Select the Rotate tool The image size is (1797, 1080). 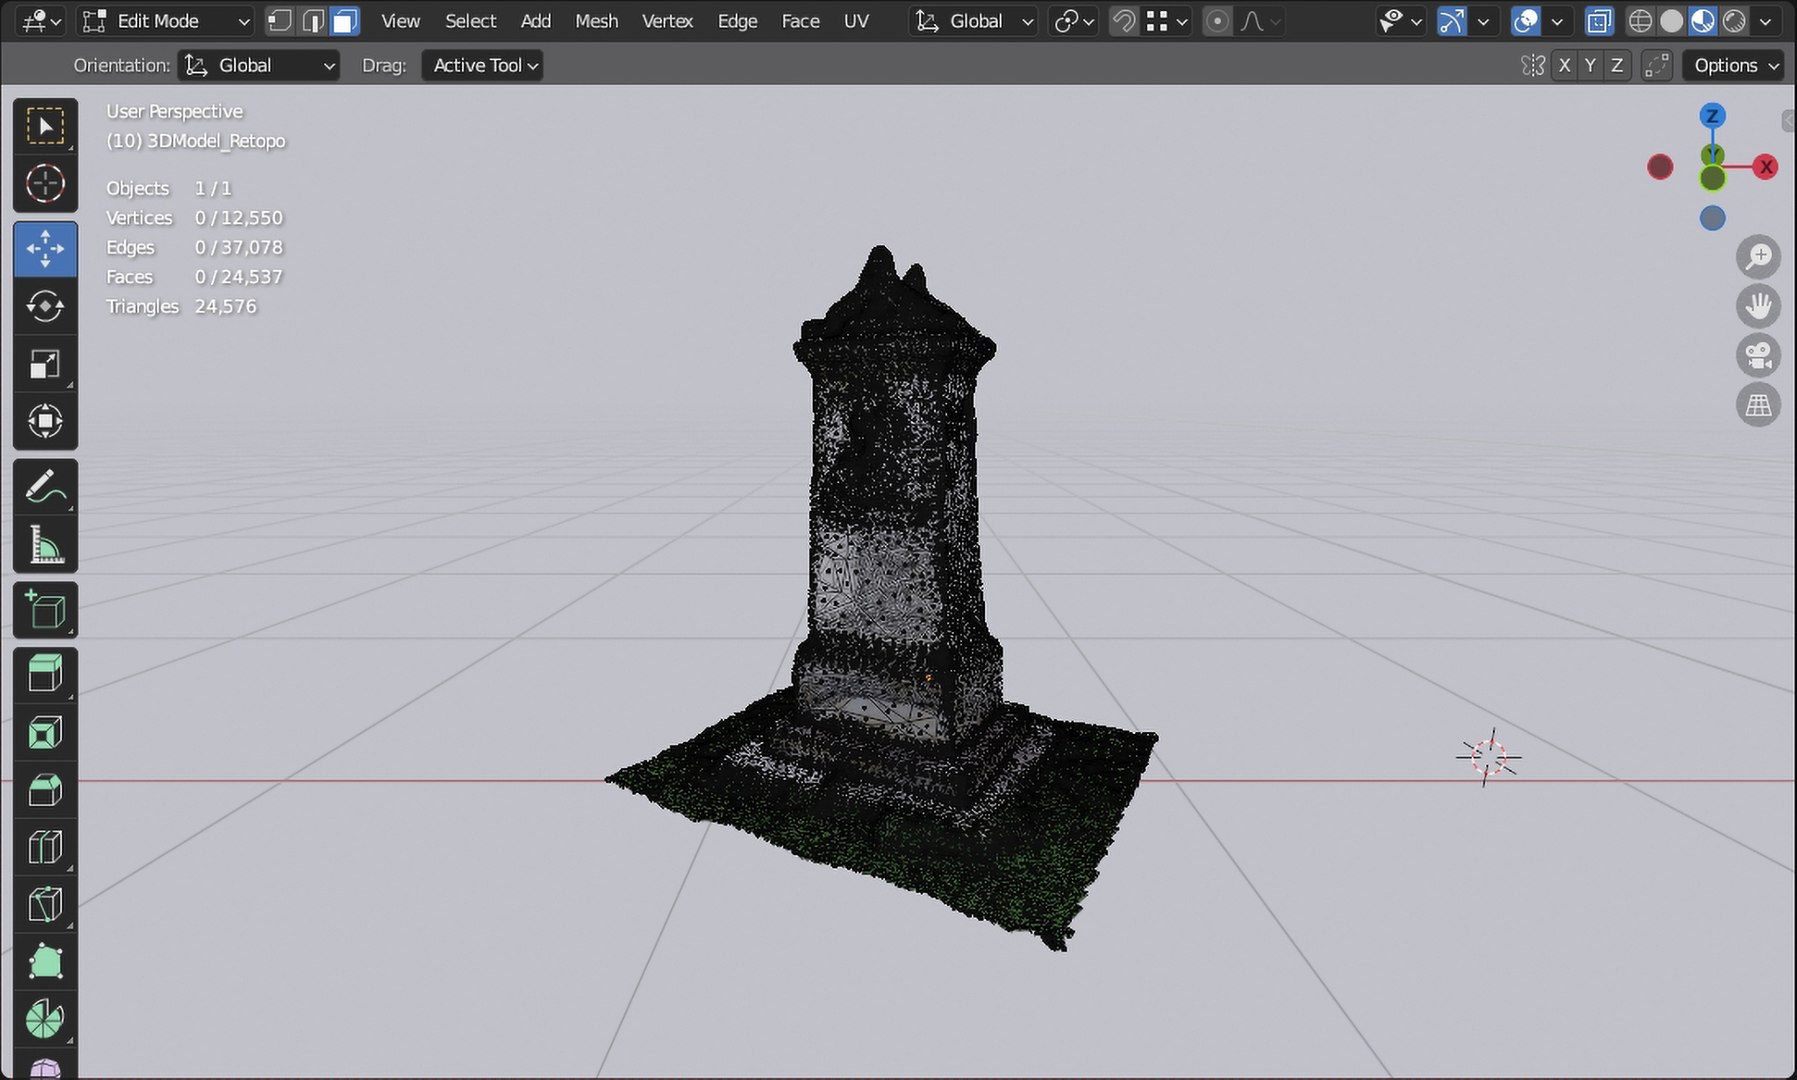coord(45,306)
